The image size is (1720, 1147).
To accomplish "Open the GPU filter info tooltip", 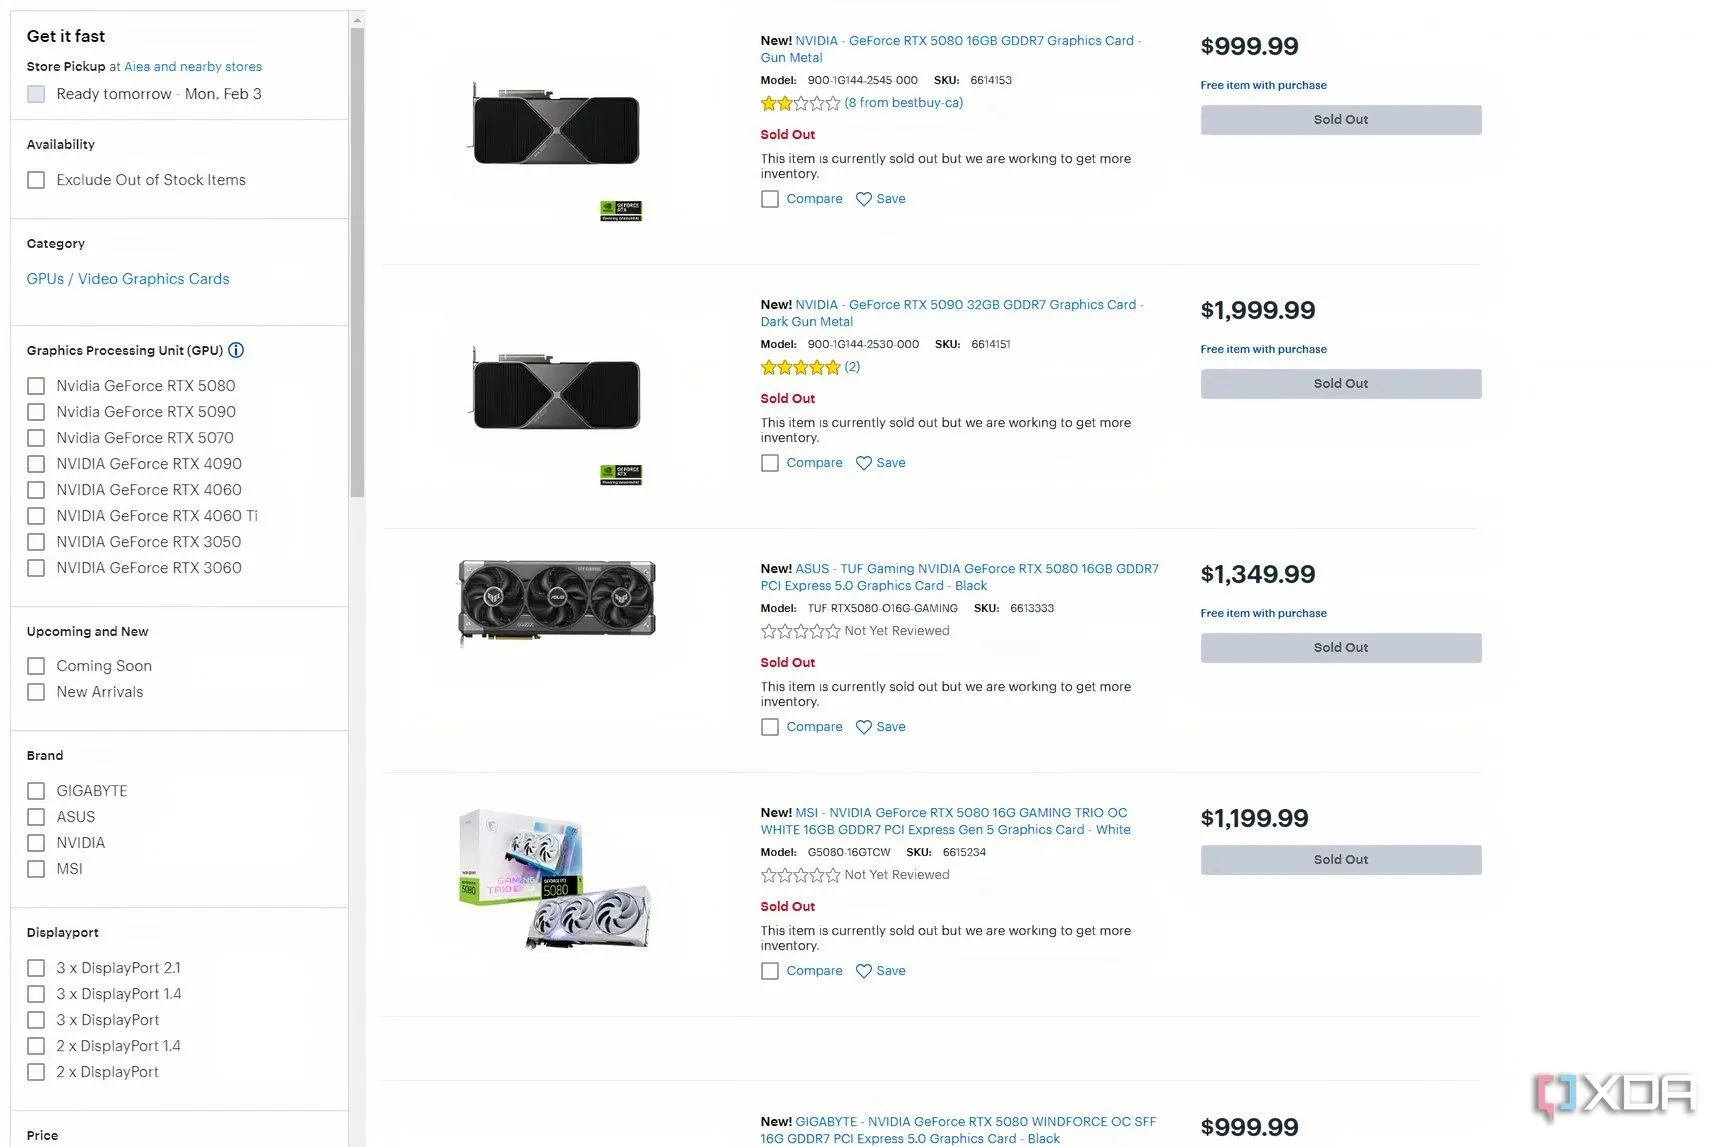I will coord(236,350).
